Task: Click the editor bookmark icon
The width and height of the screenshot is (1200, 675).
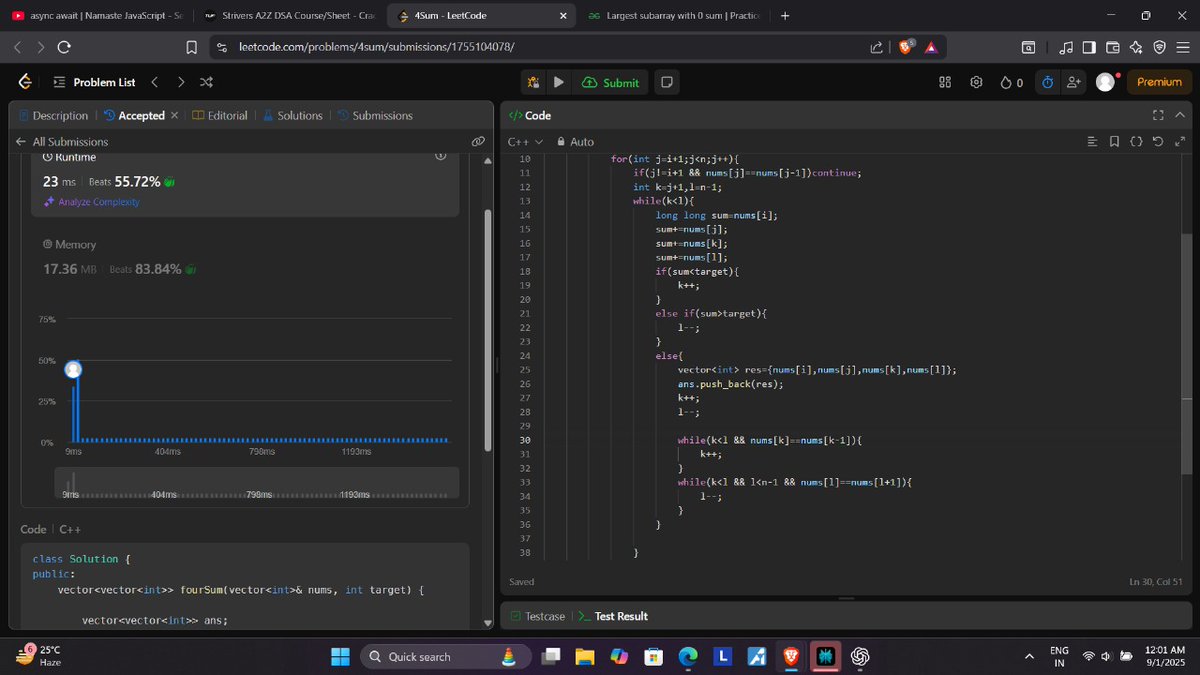Action: (1114, 142)
